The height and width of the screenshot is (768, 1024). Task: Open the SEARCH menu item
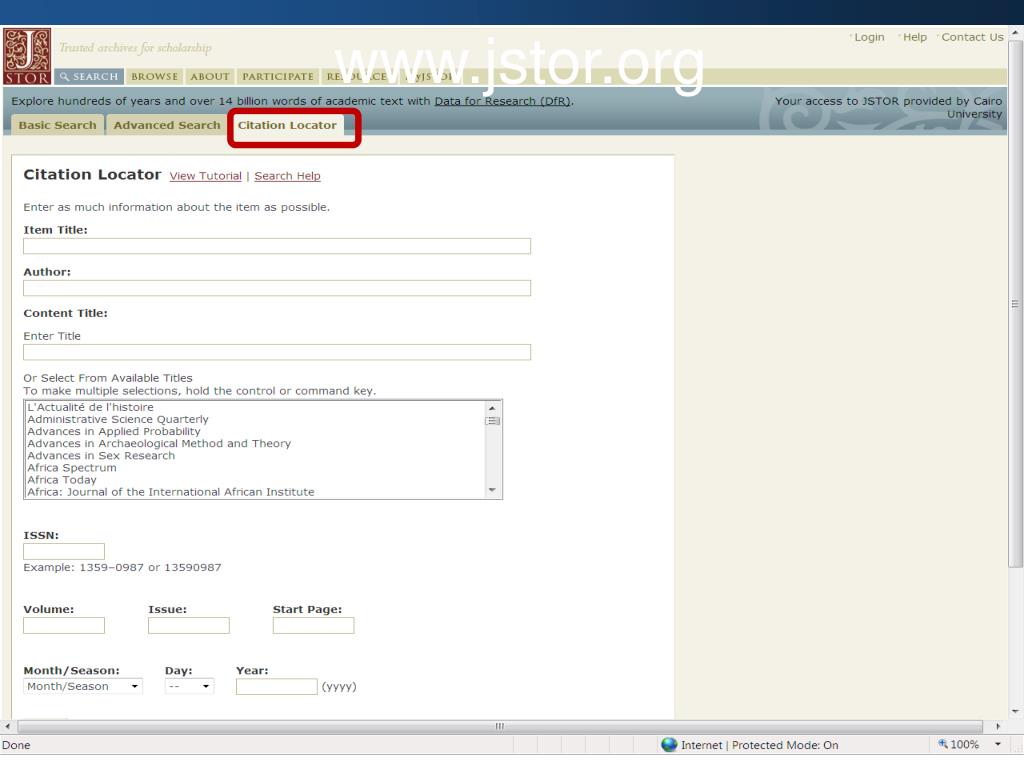(x=89, y=76)
